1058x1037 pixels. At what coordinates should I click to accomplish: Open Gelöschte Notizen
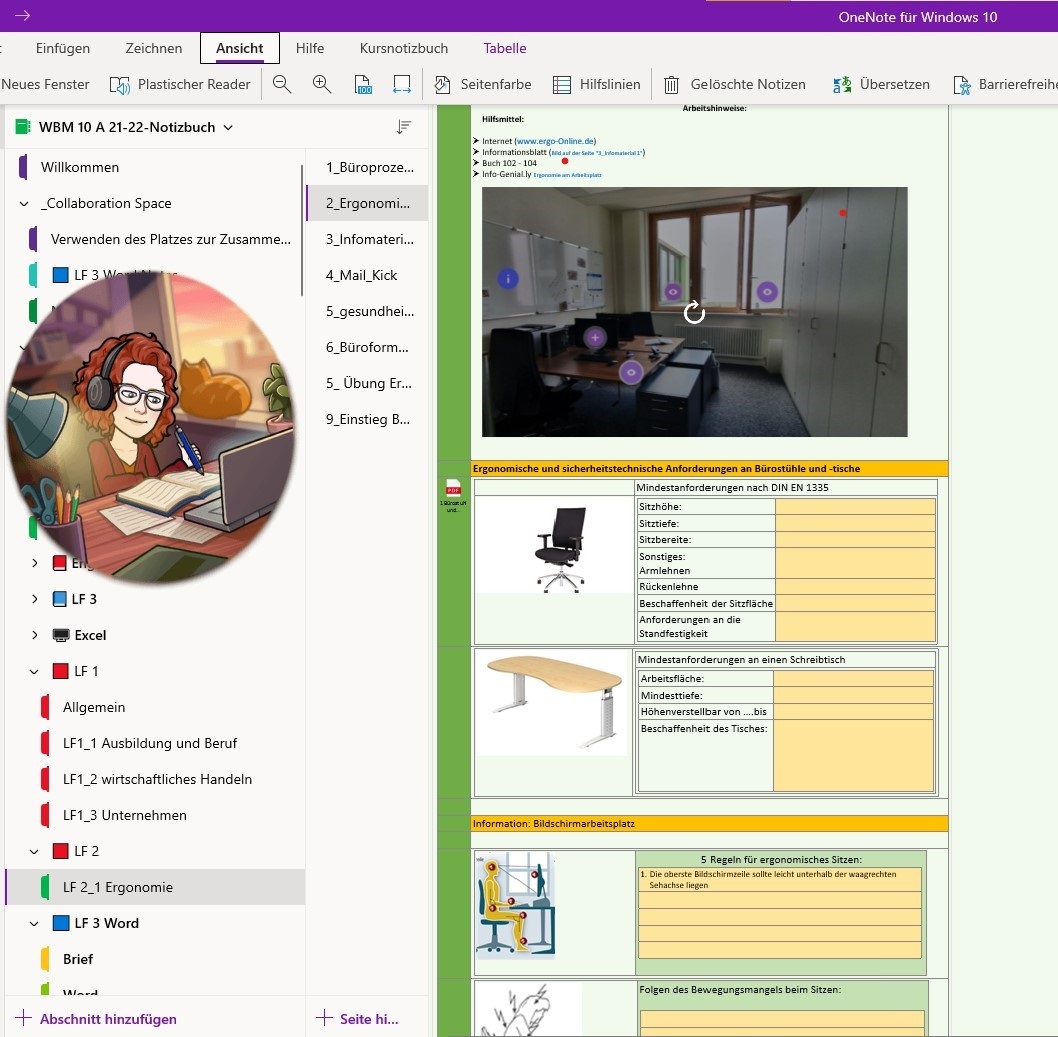point(735,84)
